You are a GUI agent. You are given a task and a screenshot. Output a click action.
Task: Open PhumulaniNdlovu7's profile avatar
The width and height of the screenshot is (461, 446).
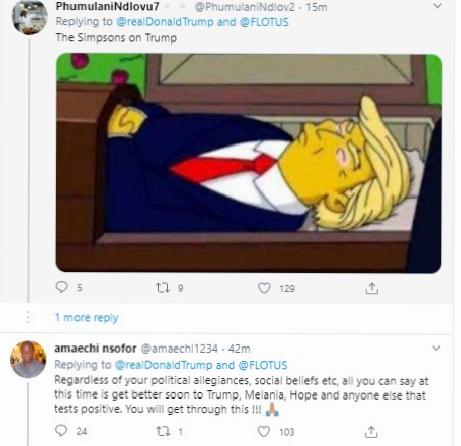[x=29, y=17]
